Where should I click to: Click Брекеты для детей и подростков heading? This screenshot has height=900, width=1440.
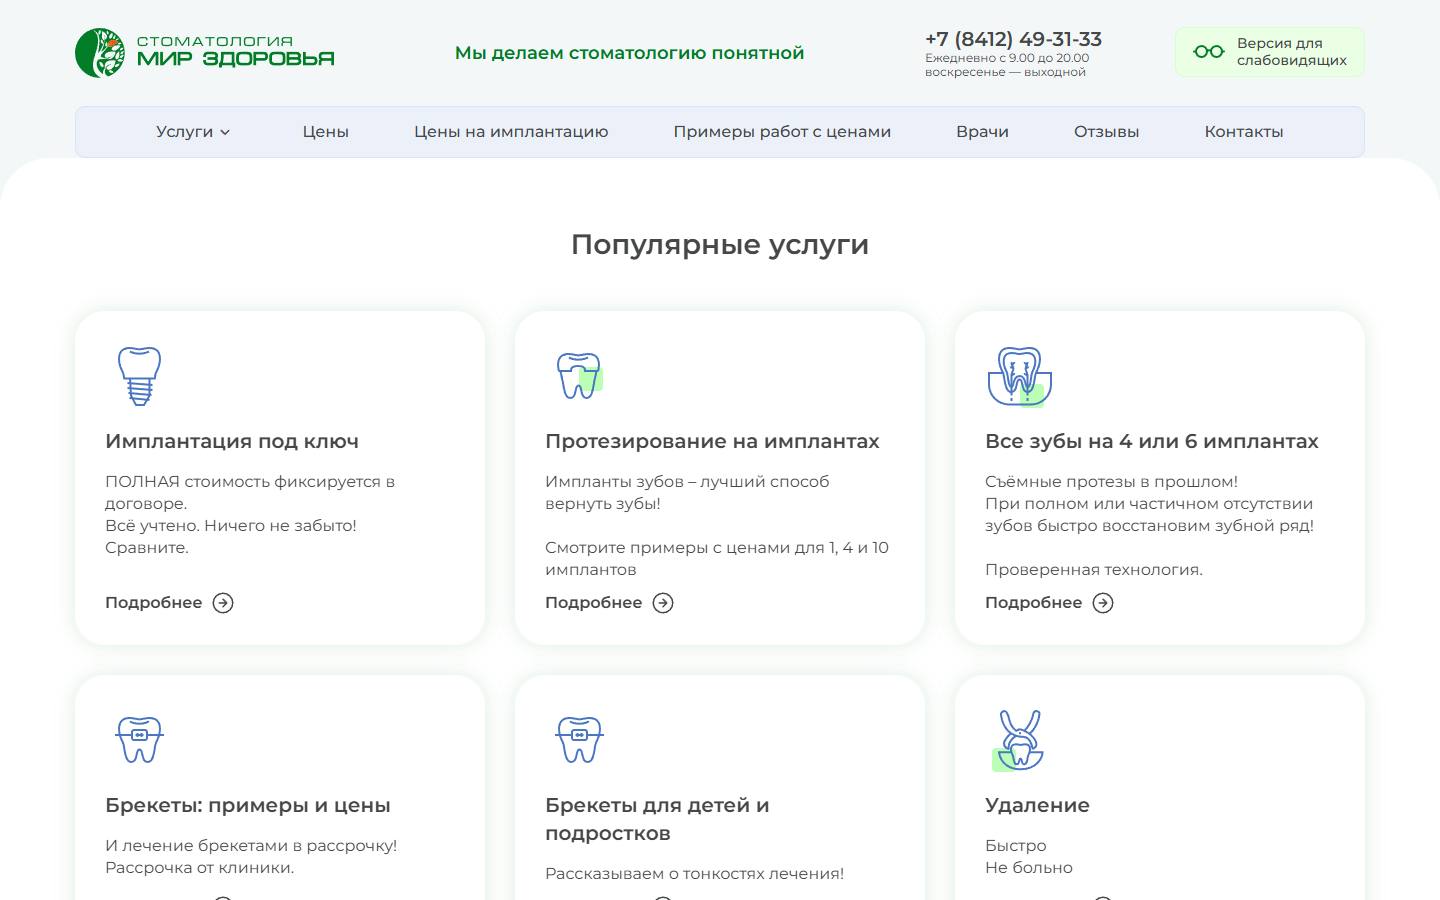pyautogui.click(x=657, y=819)
